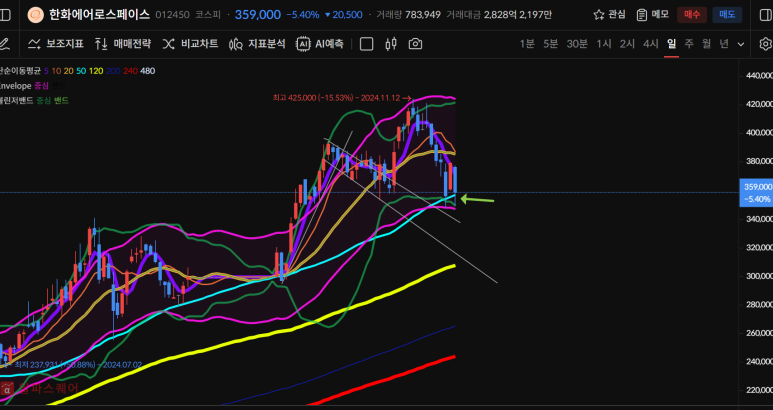Take a chart snapshot with camera icon
The image size is (773, 410).
click(416, 44)
